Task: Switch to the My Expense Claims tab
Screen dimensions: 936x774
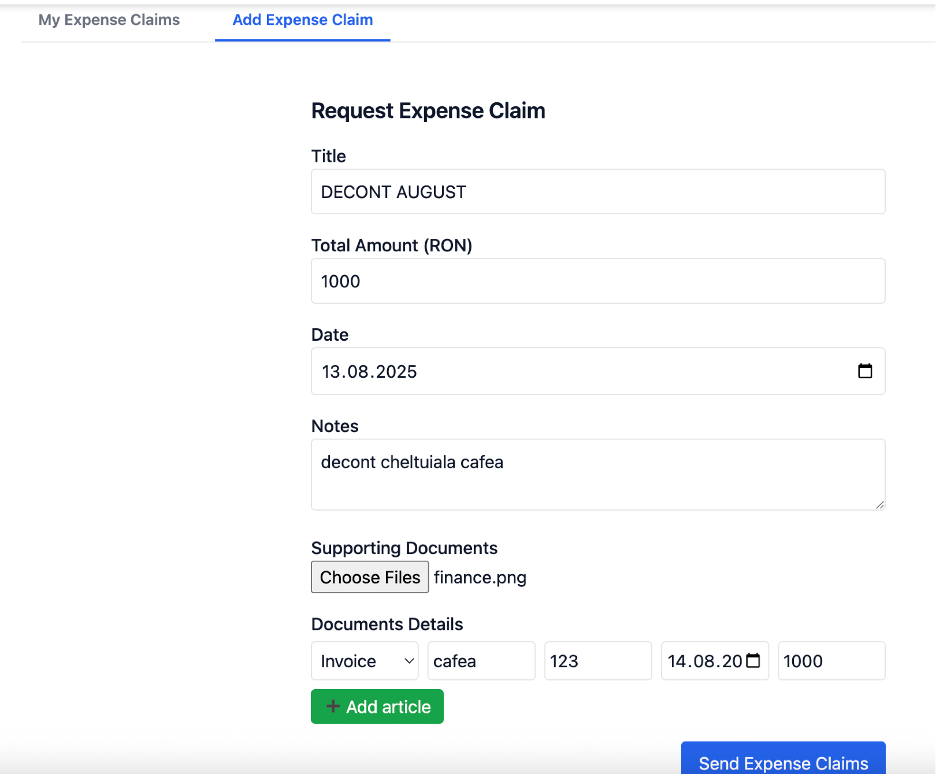Action: tap(109, 20)
